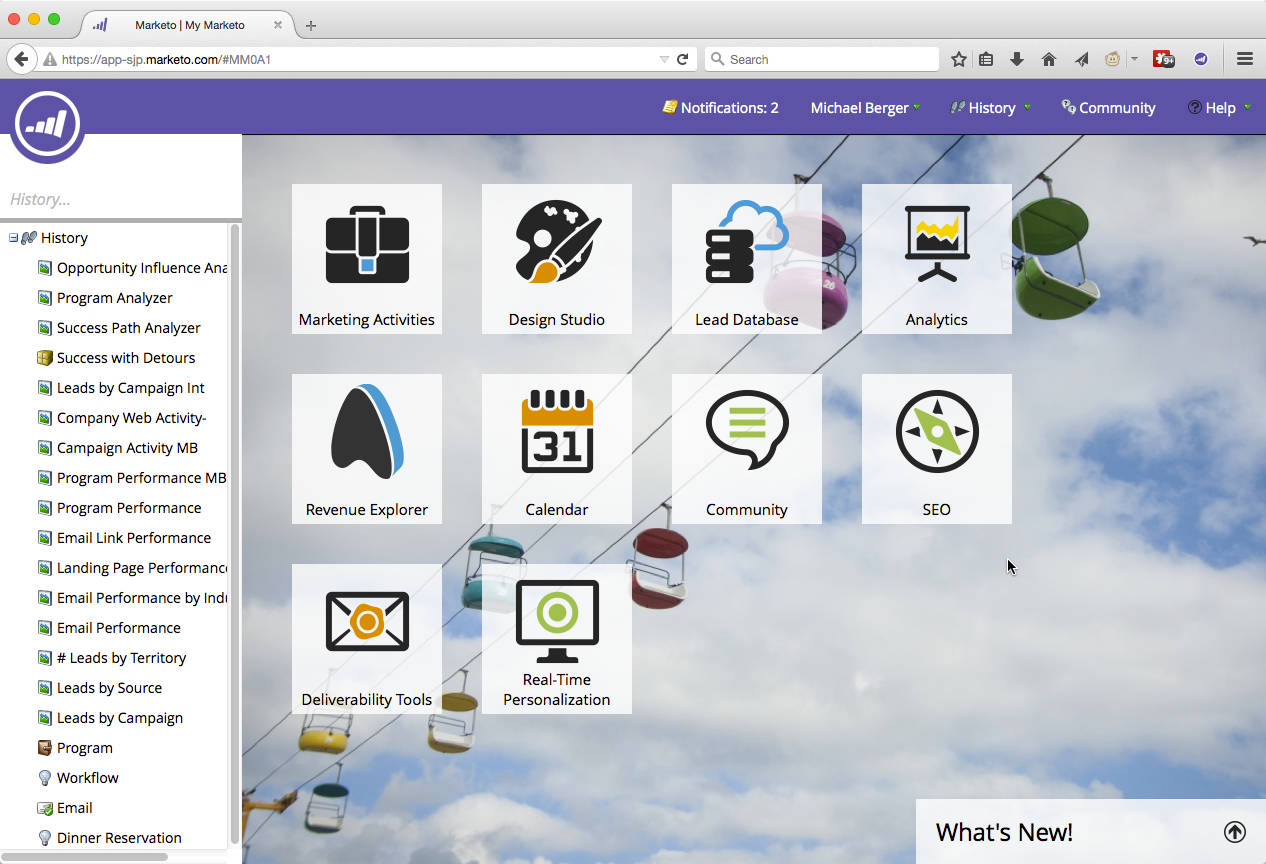1266x864 pixels.
Task: Open the Community tile
Action: [x=746, y=448]
